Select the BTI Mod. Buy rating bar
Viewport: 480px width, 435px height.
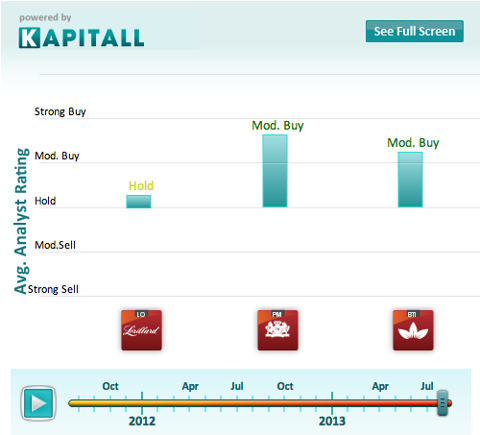[410, 180]
